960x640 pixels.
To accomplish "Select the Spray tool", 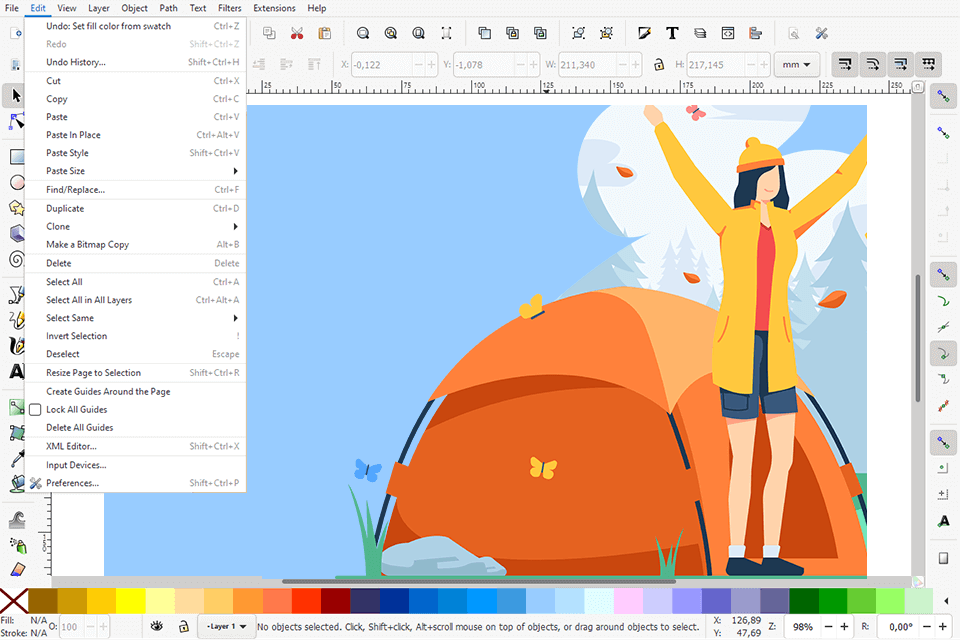I will tap(18, 544).
